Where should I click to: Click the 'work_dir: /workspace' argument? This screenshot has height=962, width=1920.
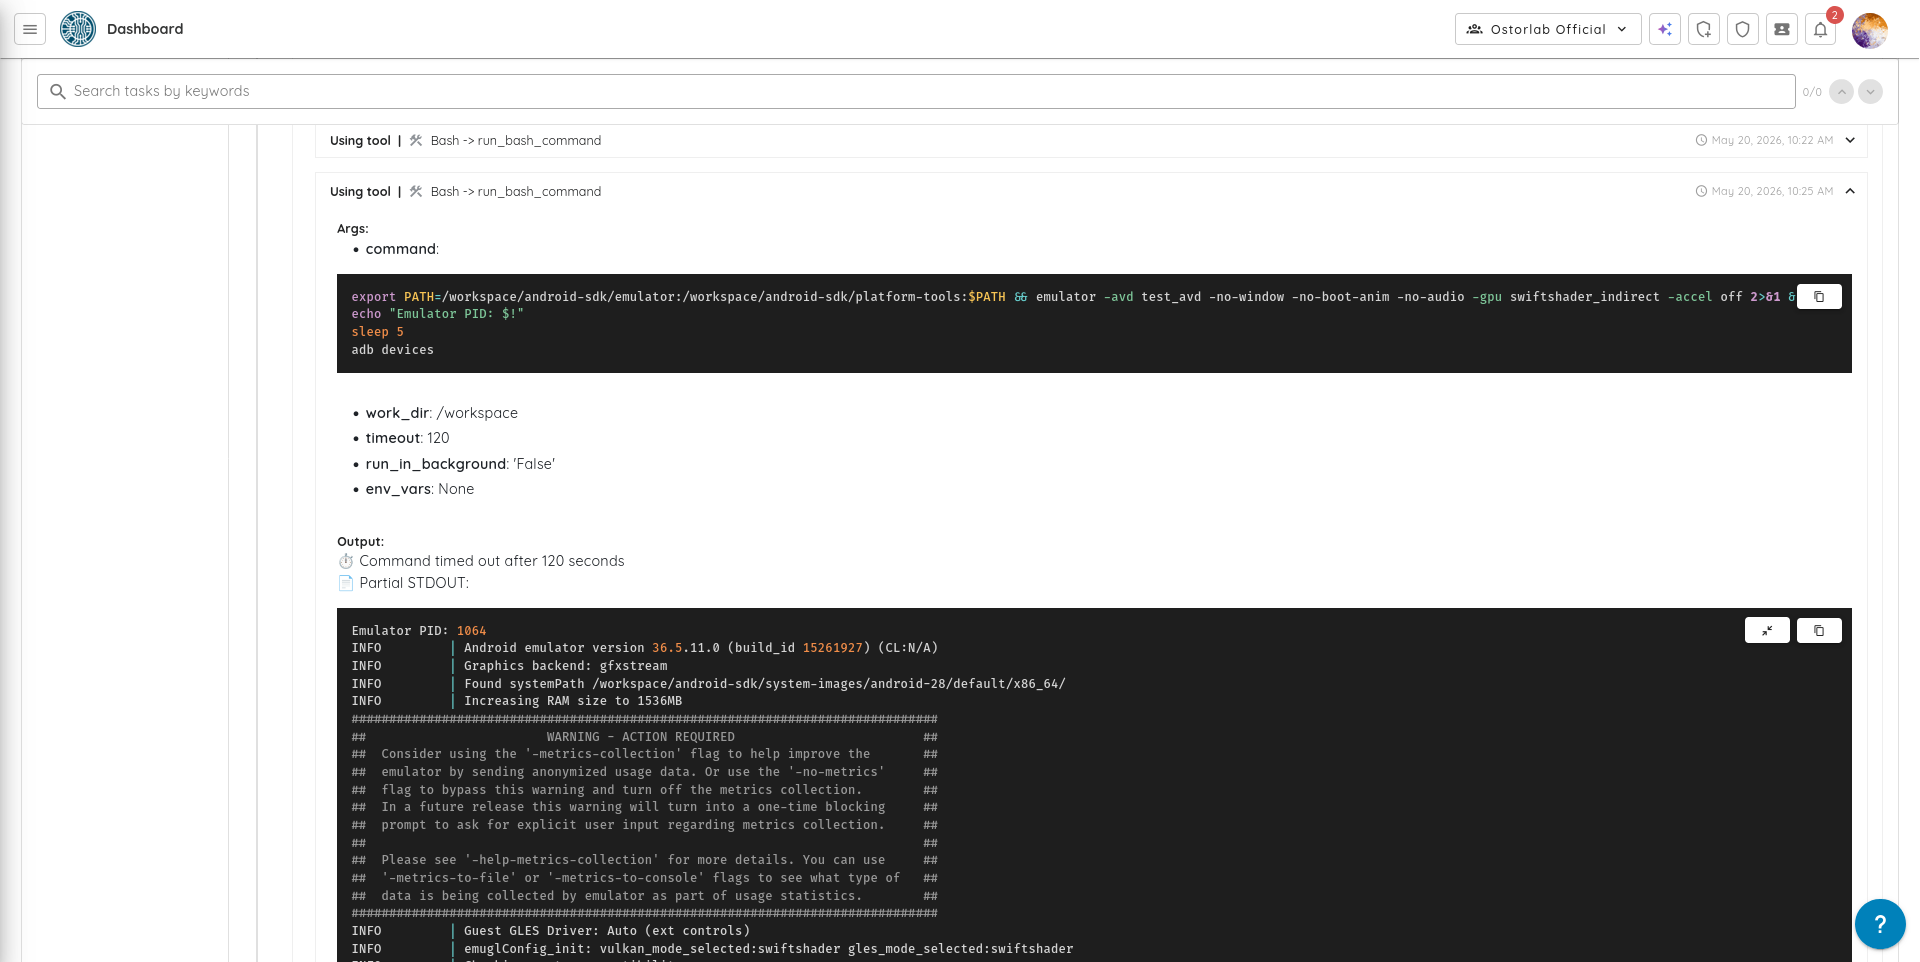click(441, 413)
